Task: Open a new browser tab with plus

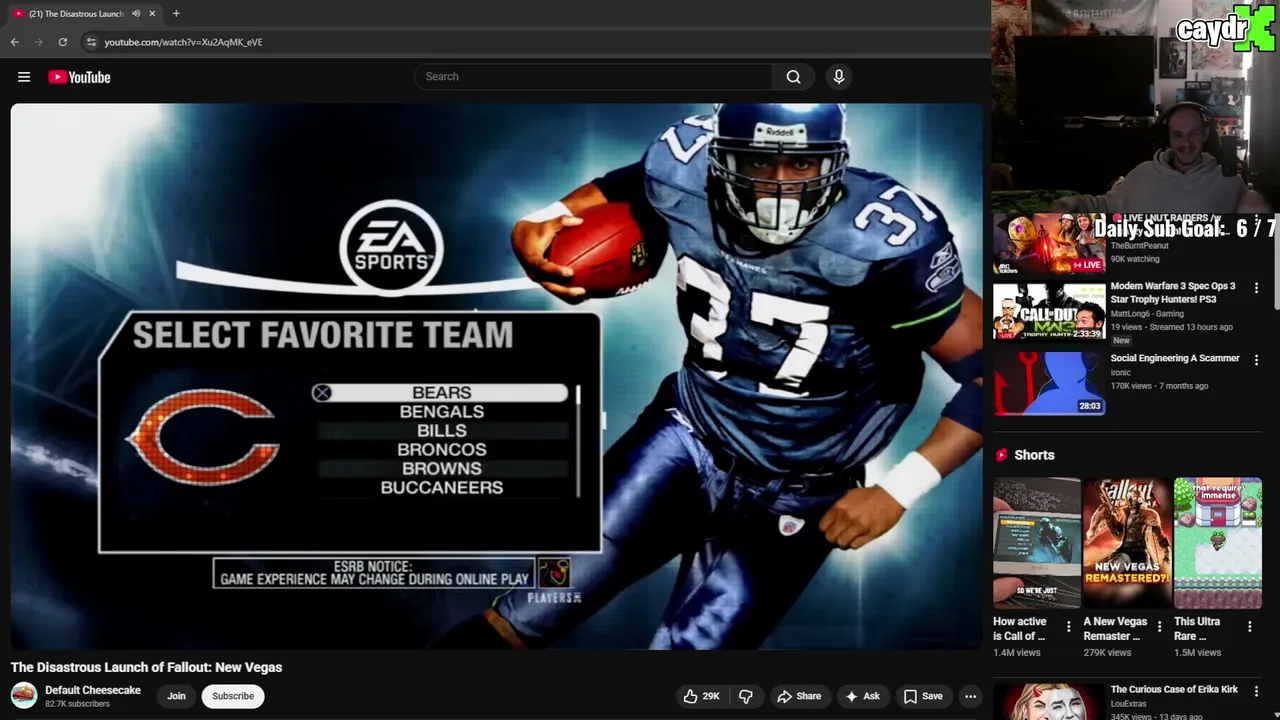Action: [x=176, y=13]
